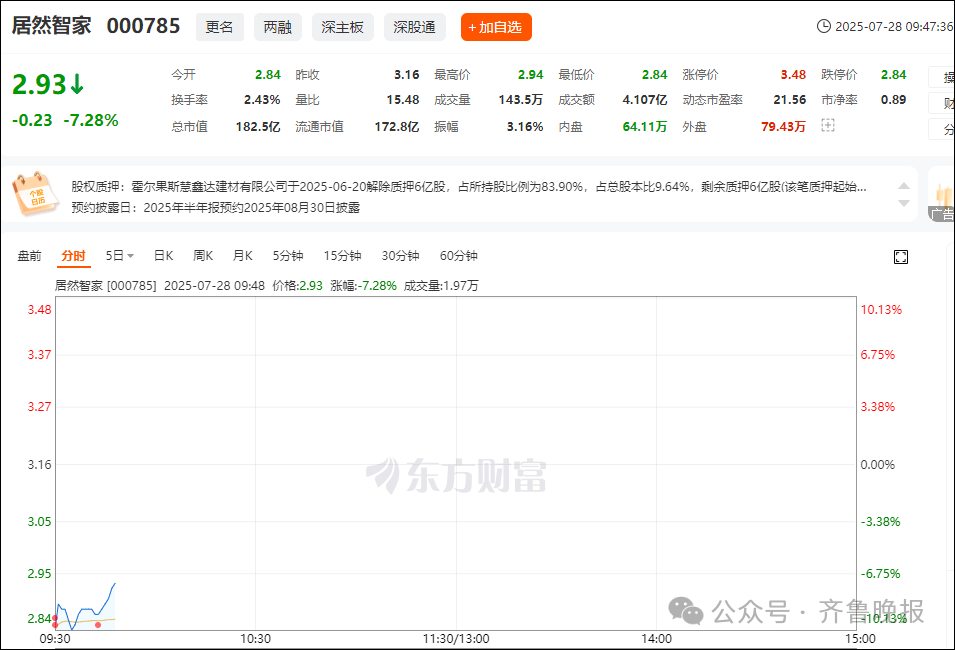Open fullscreen chart icon
Image resolution: width=955 pixels, height=650 pixels.
coord(901,257)
